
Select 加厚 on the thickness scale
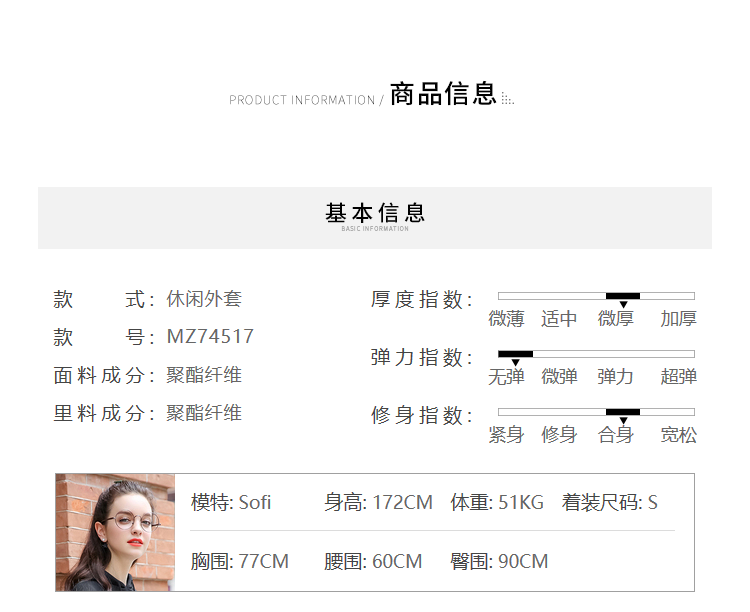pos(678,319)
